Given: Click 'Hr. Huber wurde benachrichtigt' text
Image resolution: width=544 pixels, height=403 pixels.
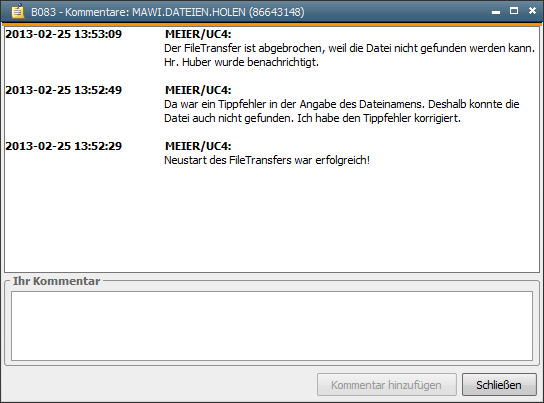Looking at the screenshot, I should pos(241,62).
